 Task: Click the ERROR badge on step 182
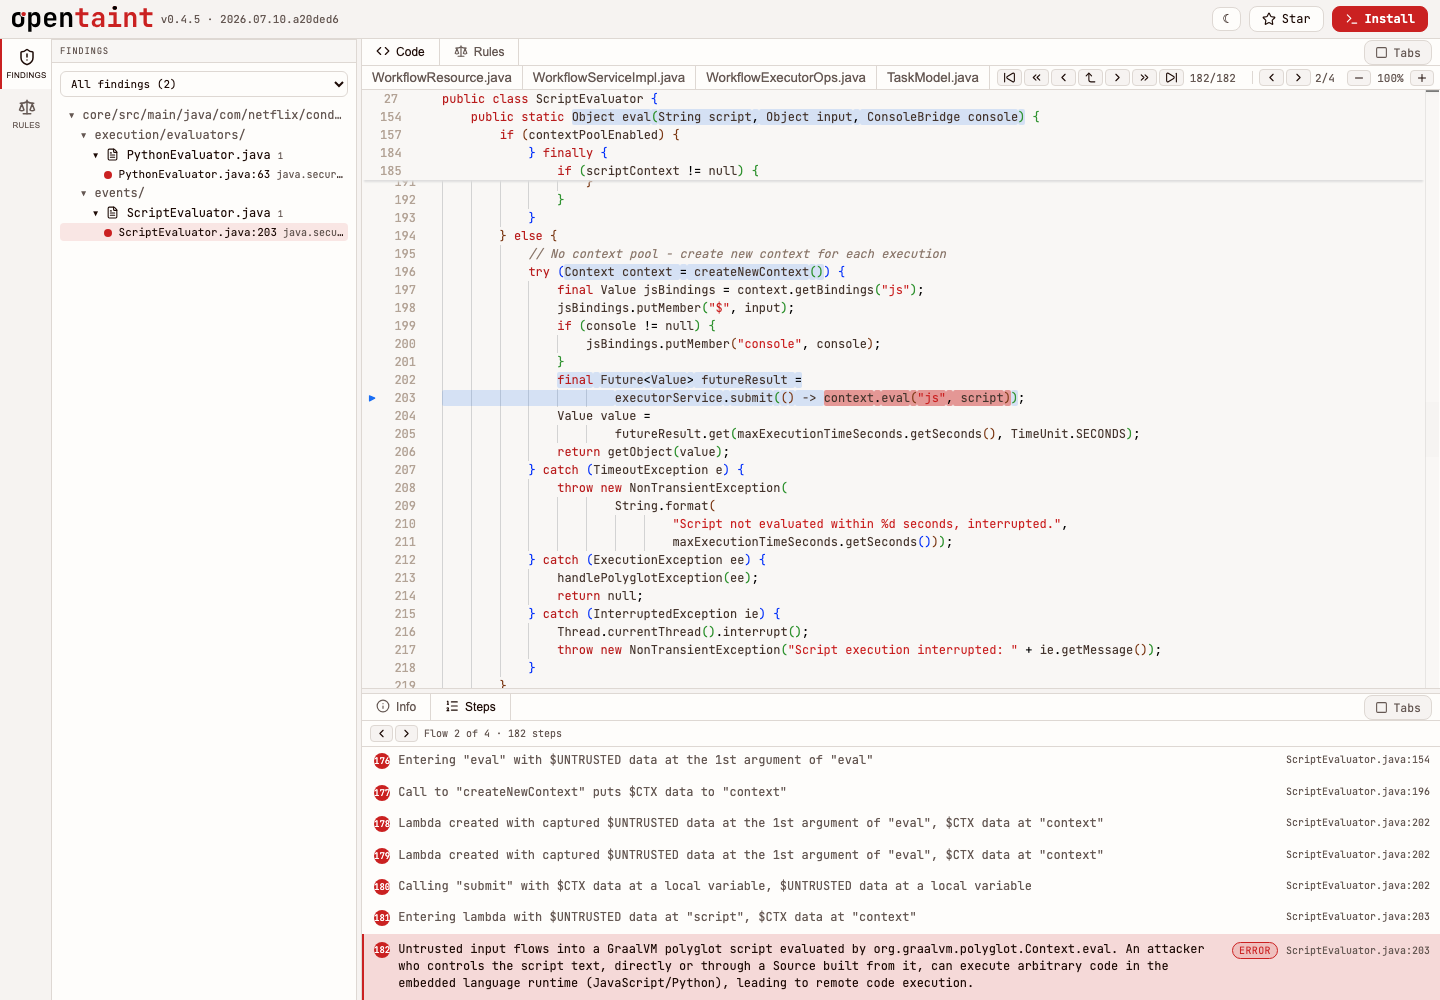[1255, 951]
